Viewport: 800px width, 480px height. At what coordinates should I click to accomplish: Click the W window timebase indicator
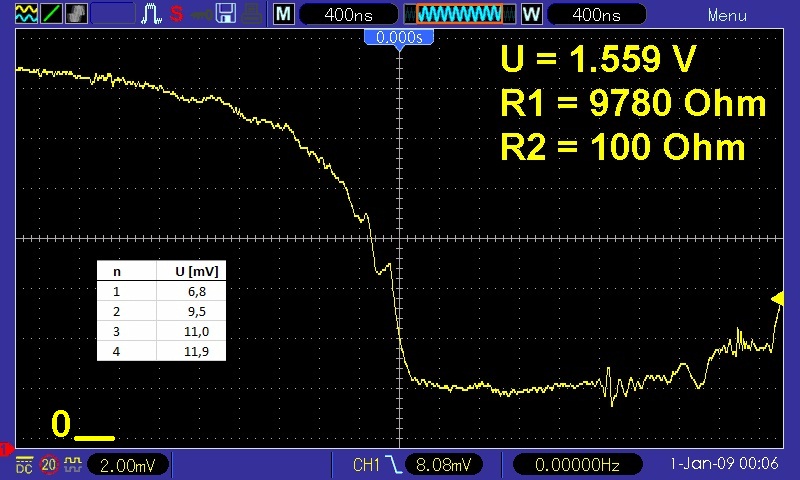click(531, 14)
